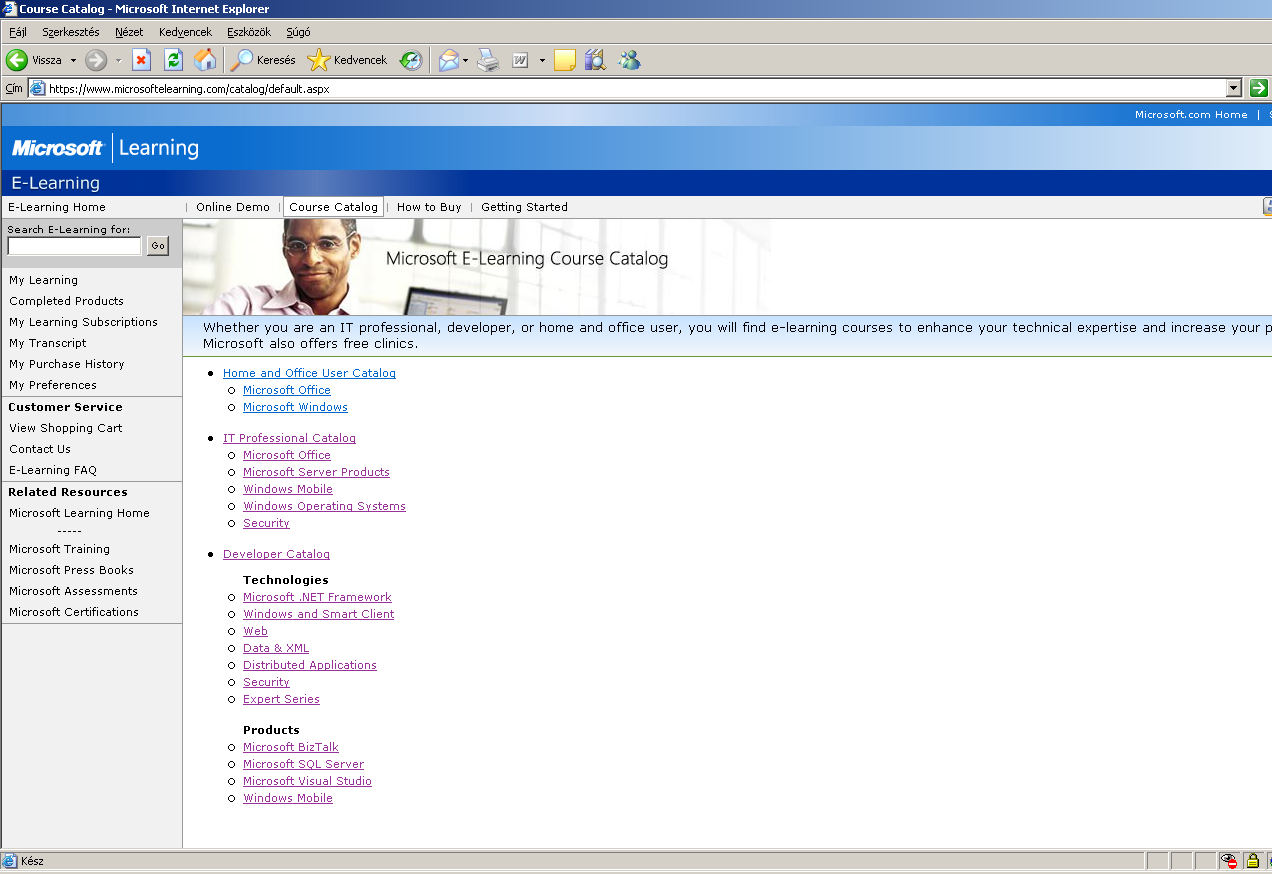Image resolution: width=1272 pixels, height=874 pixels.
Task: Print the page with the printer icon
Action: tap(487, 60)
